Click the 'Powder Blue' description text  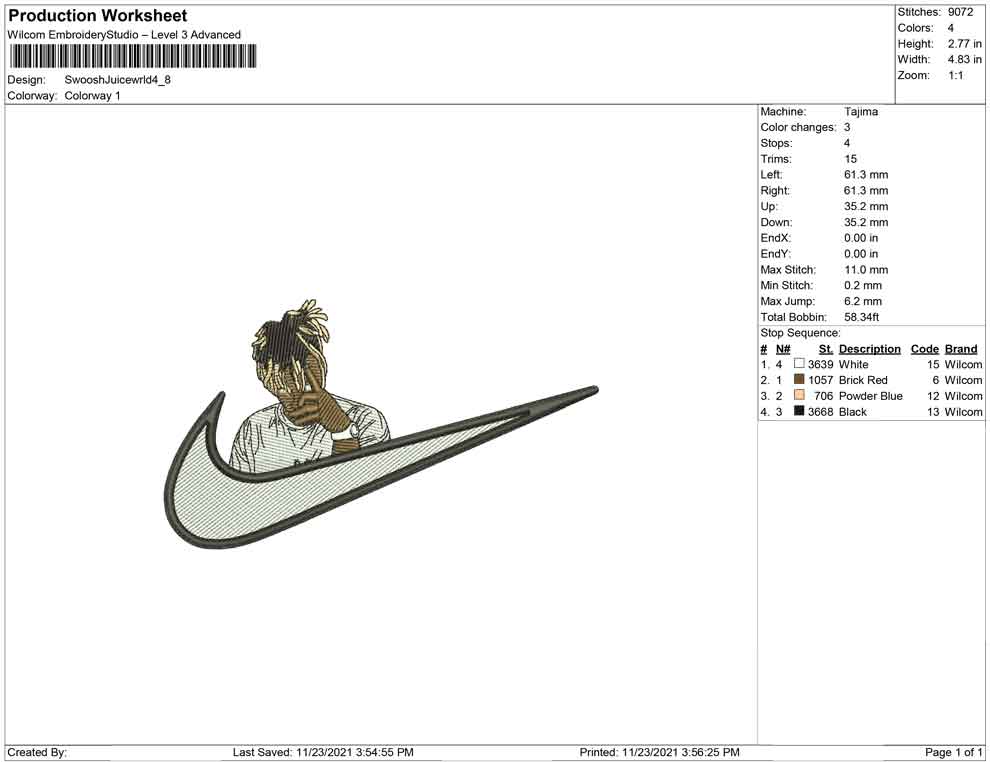870,396
